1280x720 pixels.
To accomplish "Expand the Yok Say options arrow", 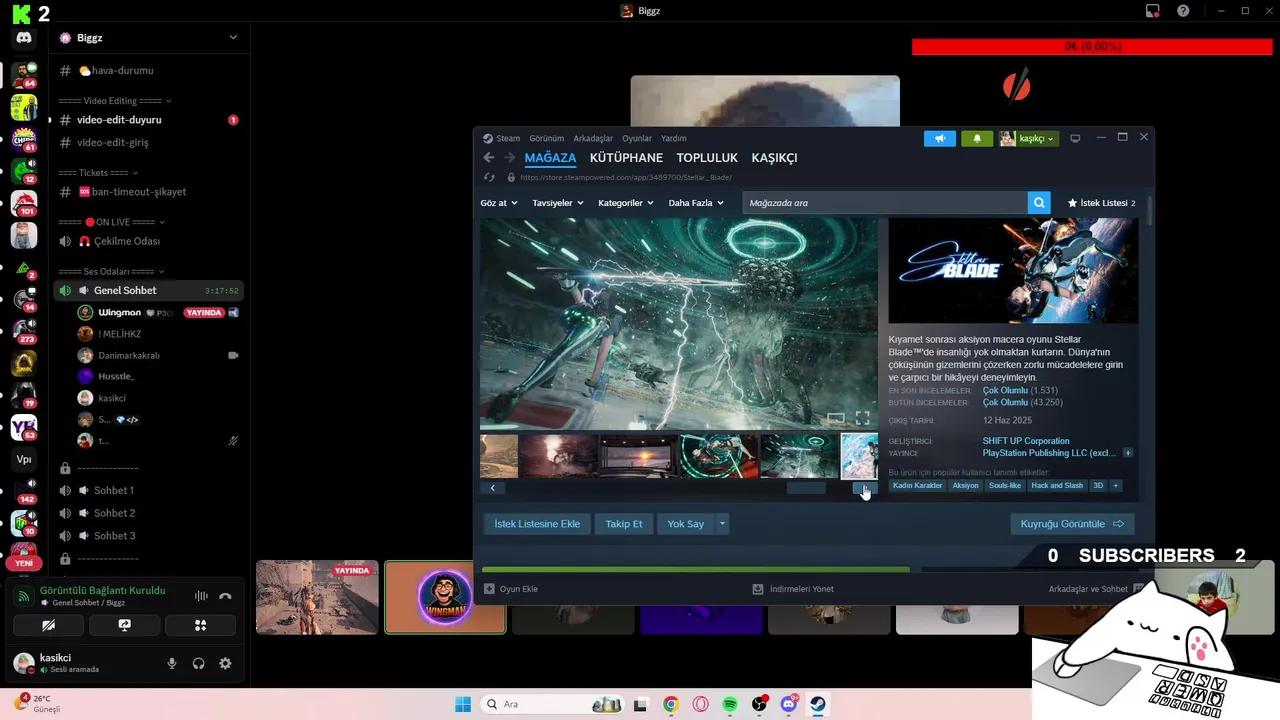I will click(x=722, y=524).
